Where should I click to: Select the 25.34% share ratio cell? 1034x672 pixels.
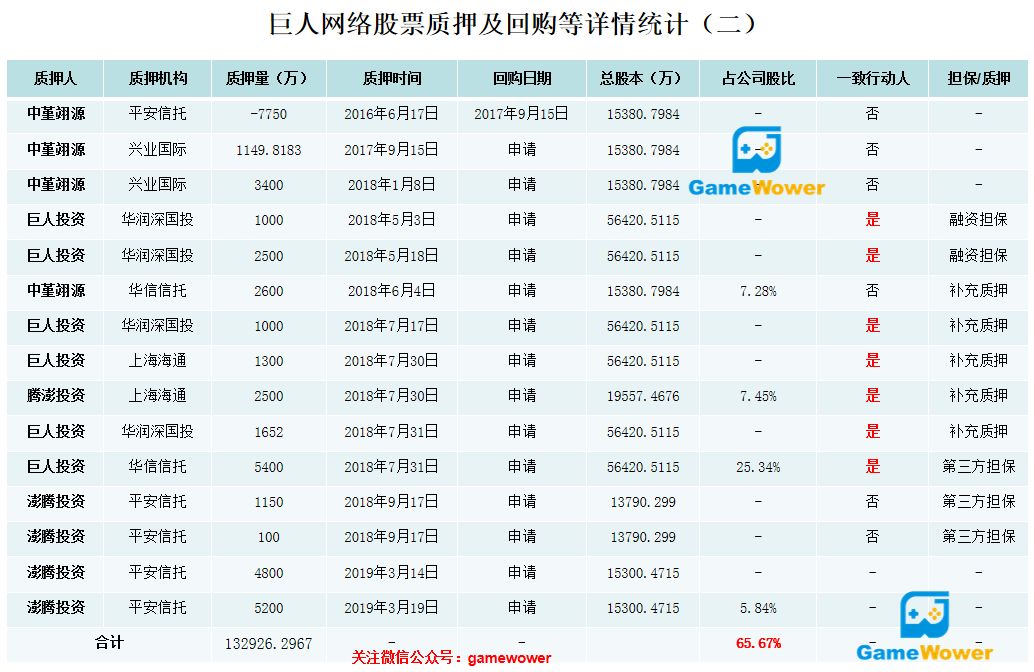pos(758,467)
